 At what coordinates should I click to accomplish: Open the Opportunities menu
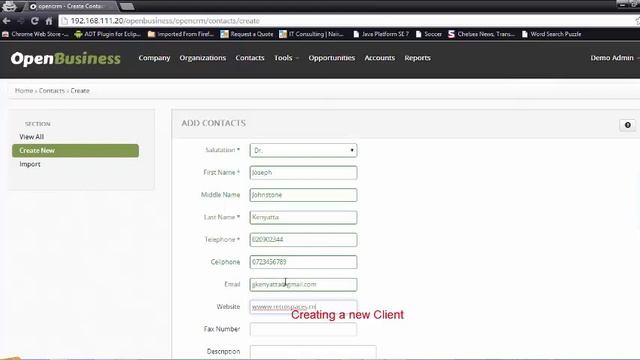(x=331, y=58)
